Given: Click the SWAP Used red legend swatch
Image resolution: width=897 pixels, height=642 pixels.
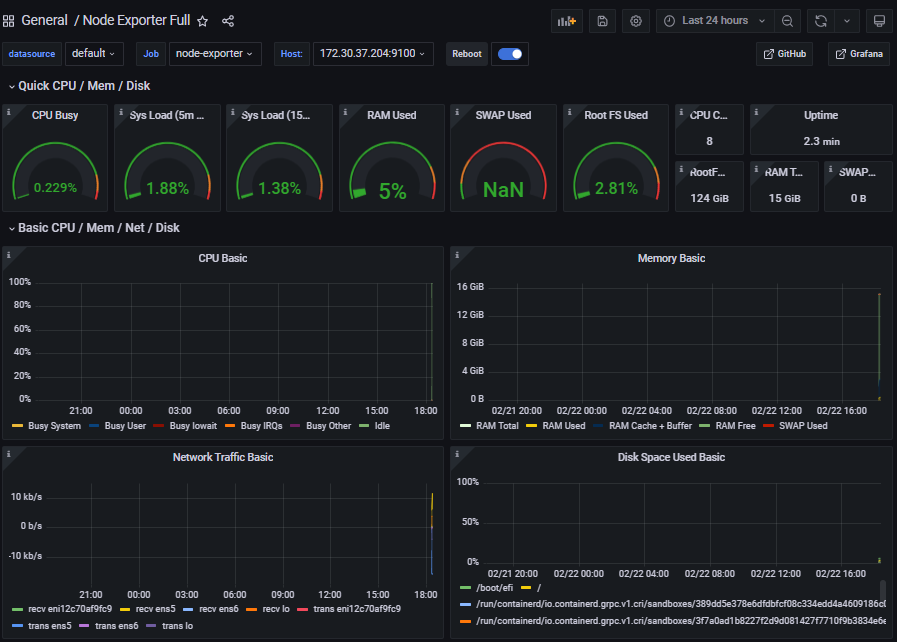Looking at the screenshot, I should tap(768, 426).
